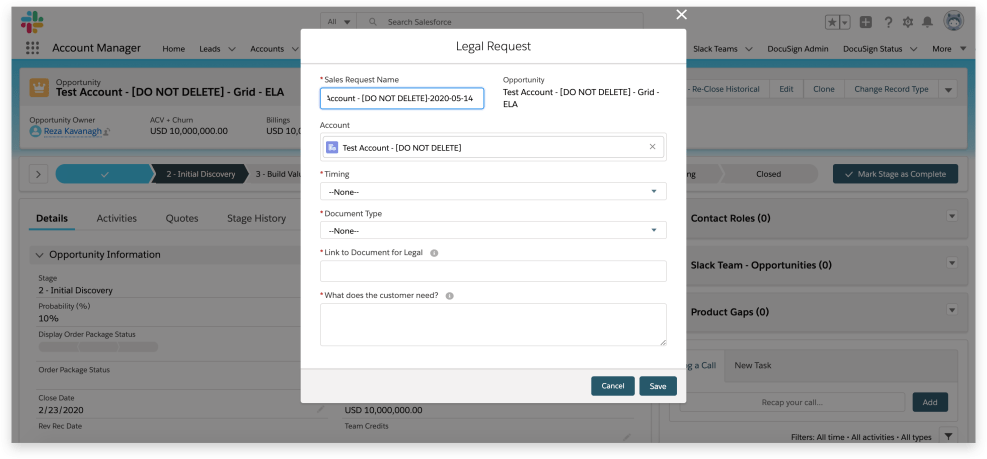Open the notifications bell icon

click(927, 22)
